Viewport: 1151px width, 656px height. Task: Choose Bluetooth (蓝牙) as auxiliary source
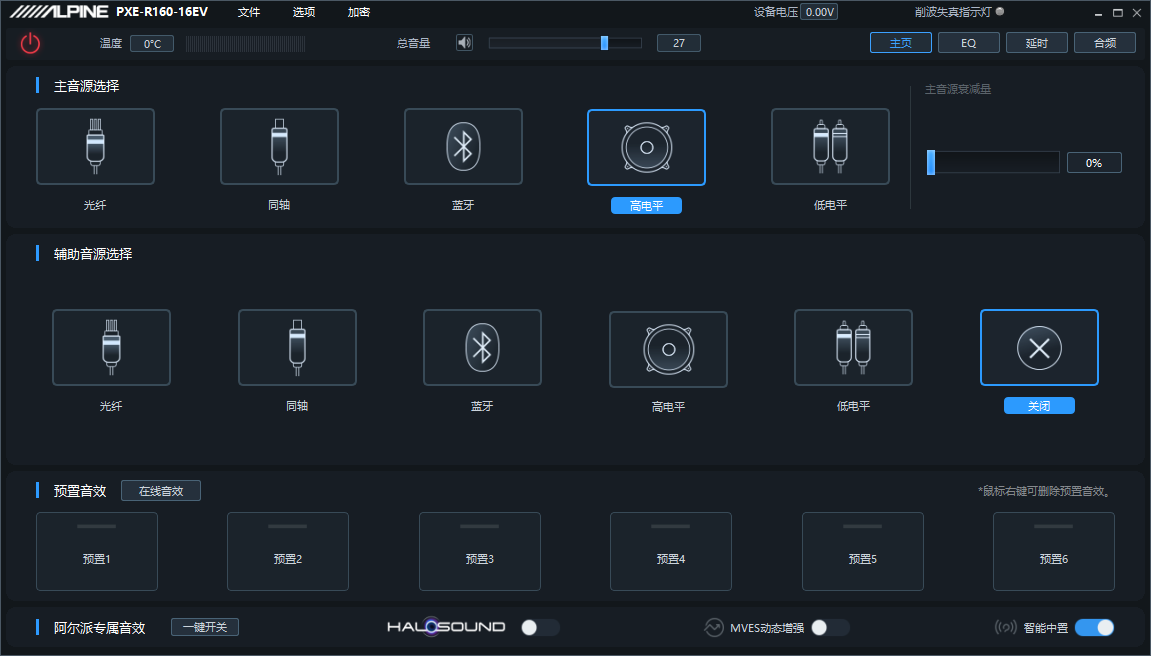[x=482, y=347]
